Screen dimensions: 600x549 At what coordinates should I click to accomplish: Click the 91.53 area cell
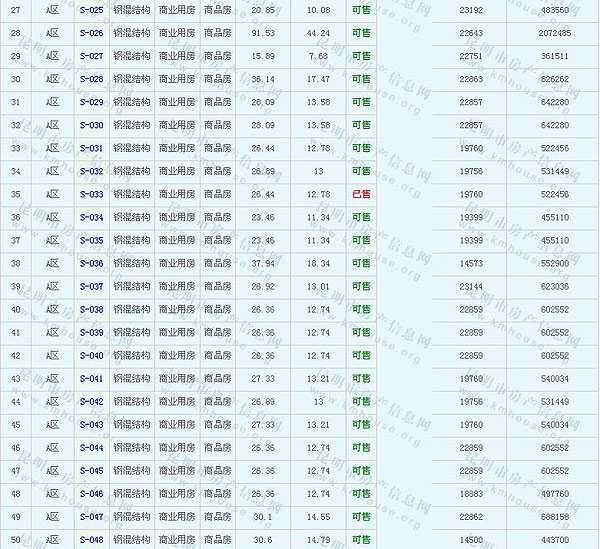(x=264, y=33)
